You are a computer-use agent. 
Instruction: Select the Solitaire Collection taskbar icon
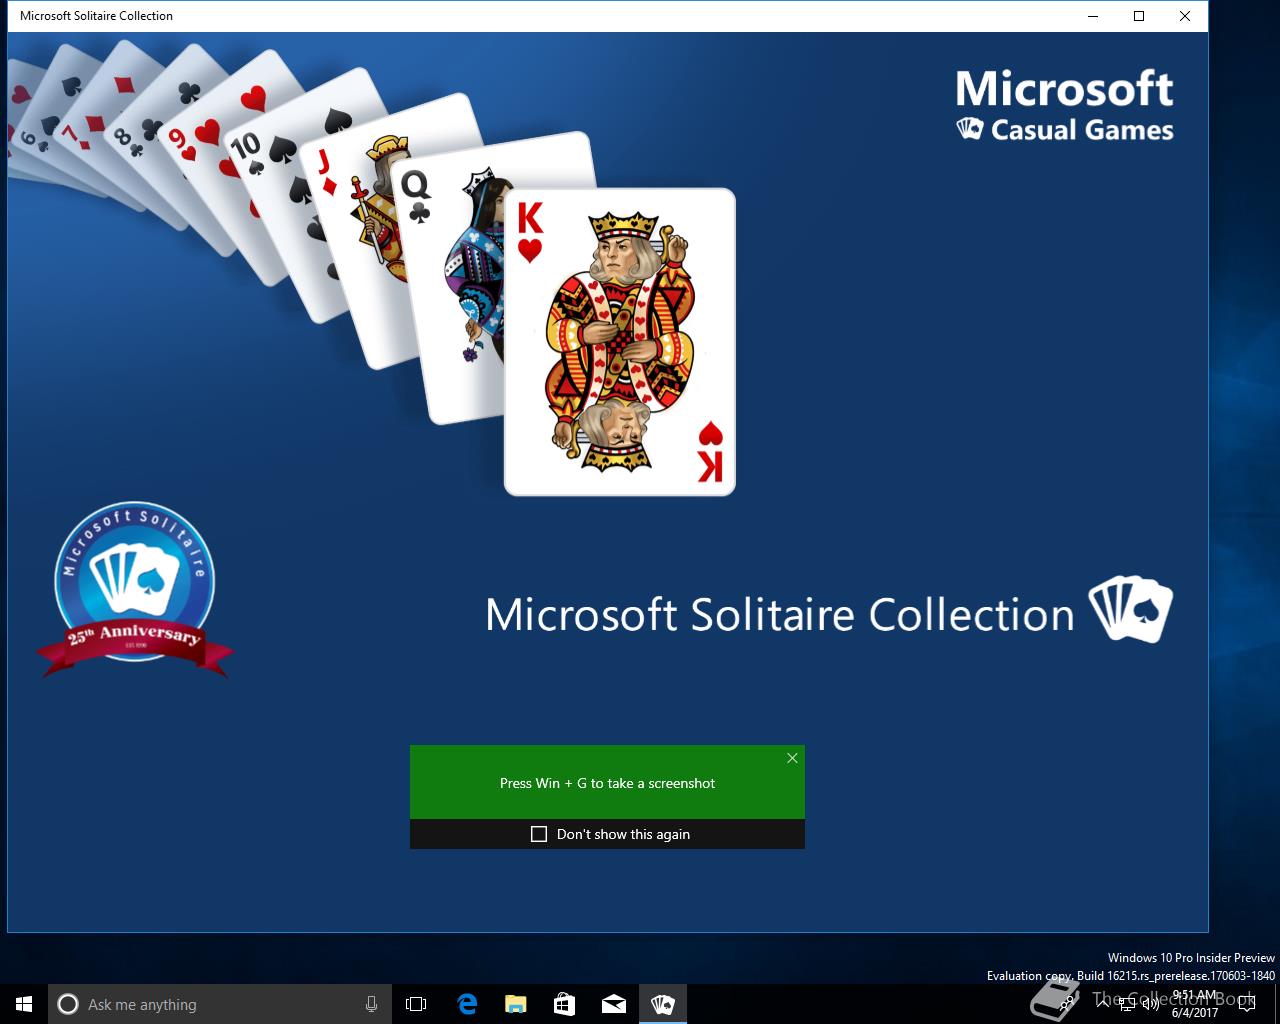(x=662, y=1004)
